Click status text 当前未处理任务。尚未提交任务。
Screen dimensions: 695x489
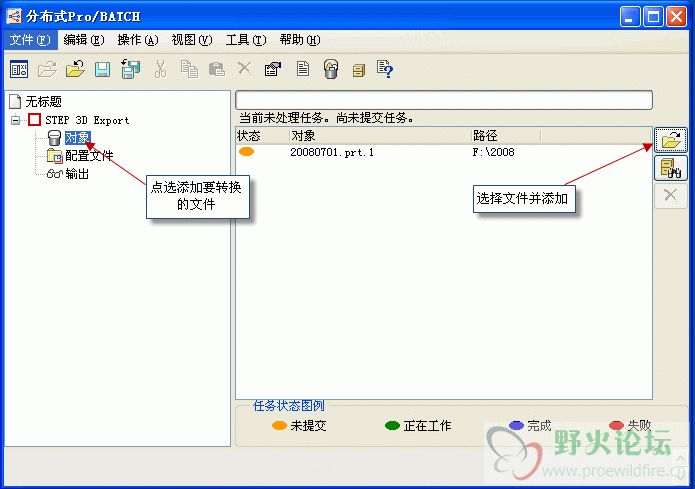[327, 118]
